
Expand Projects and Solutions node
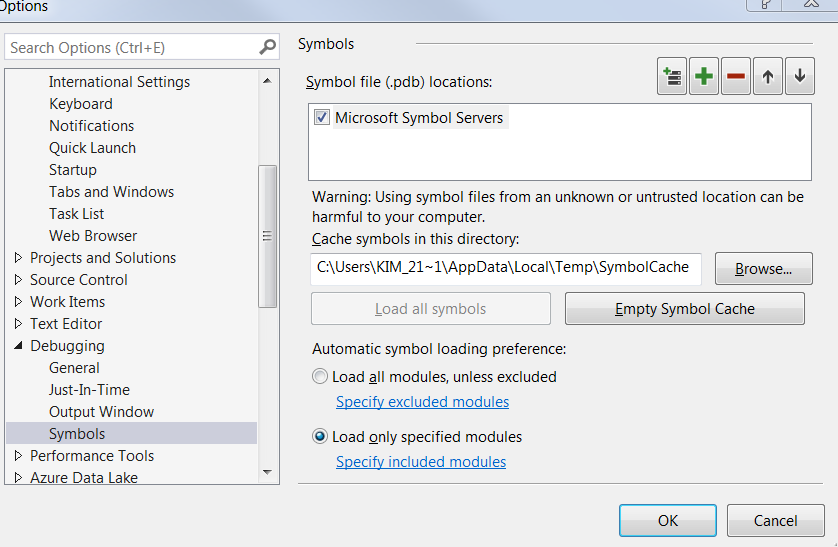point(18,257)
